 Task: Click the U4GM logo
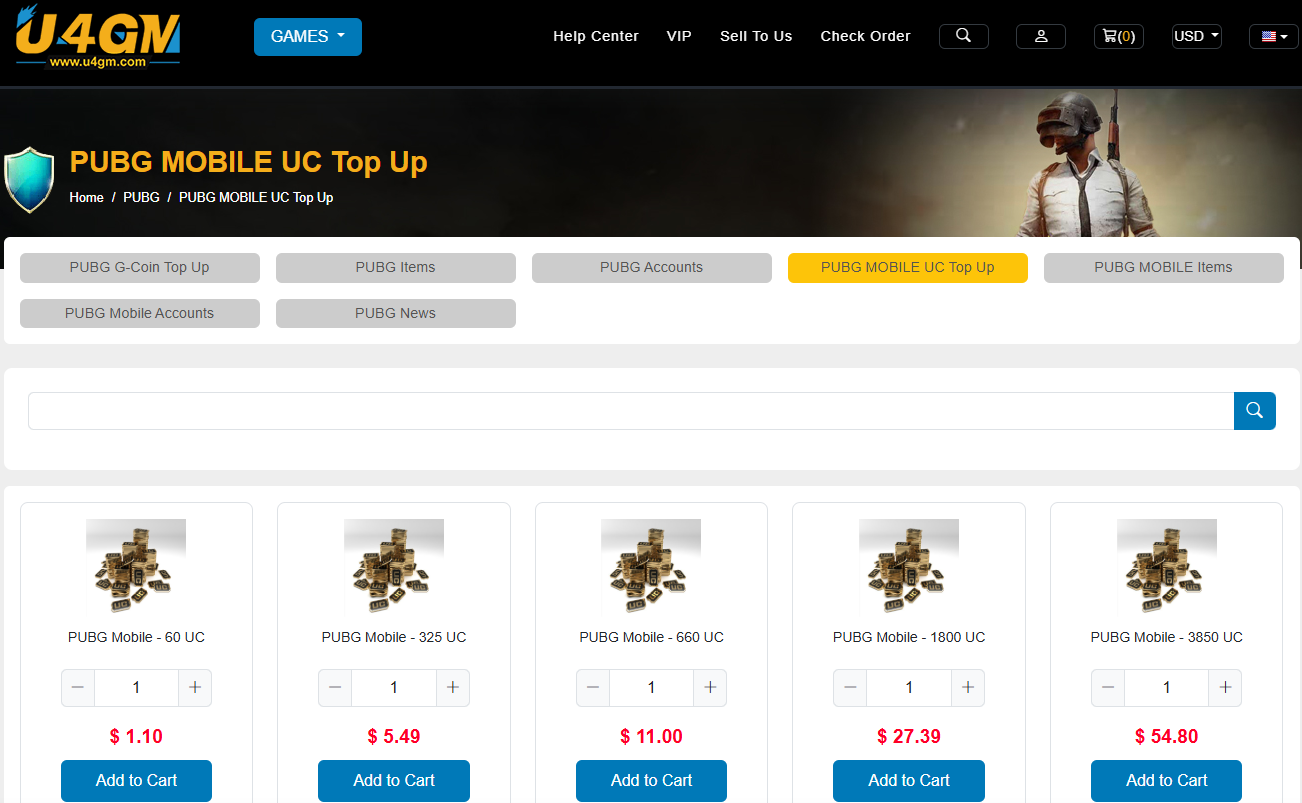tap(98, 36)
